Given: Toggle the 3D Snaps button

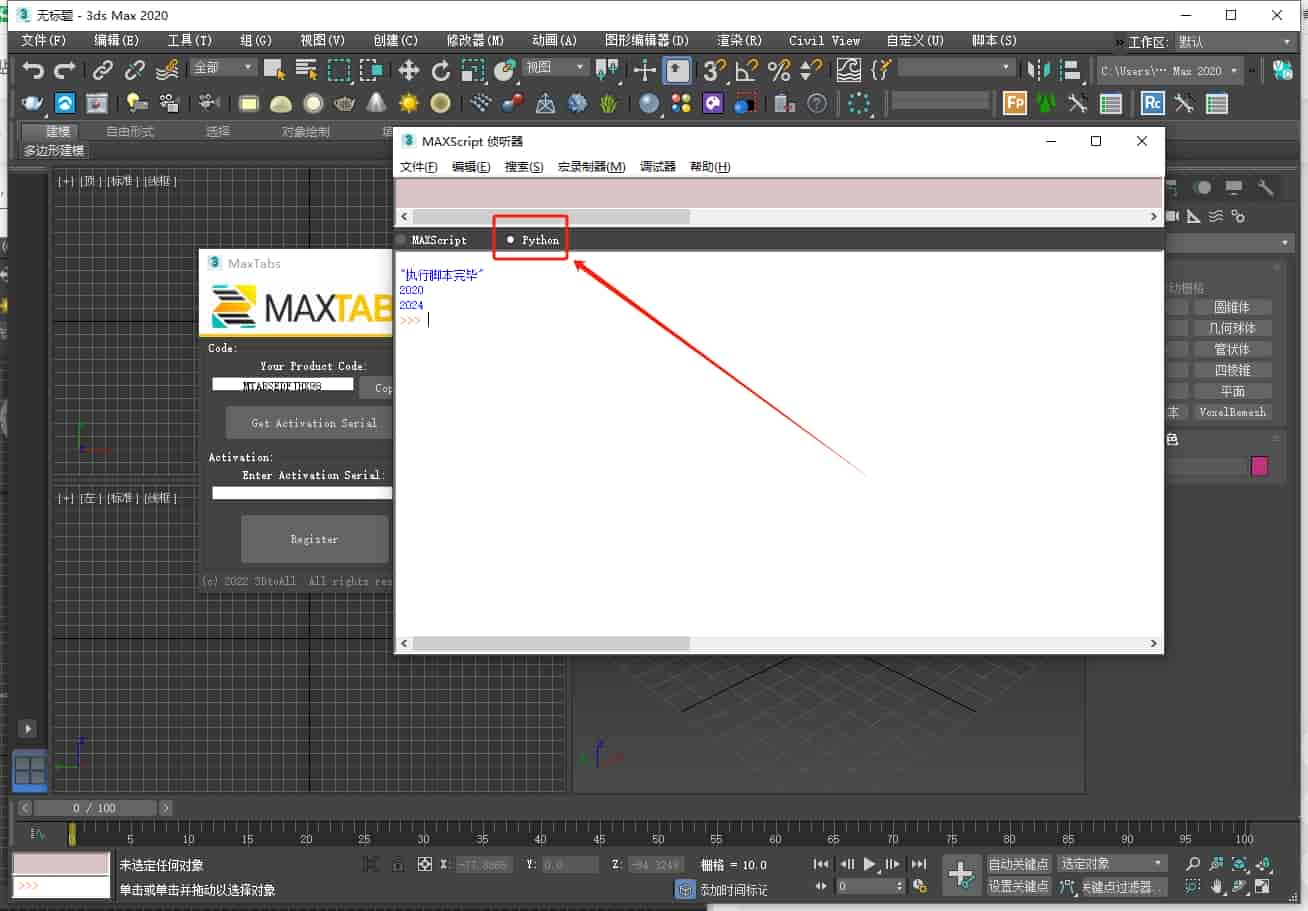Looking at the screenshot, I should [714, 70].
